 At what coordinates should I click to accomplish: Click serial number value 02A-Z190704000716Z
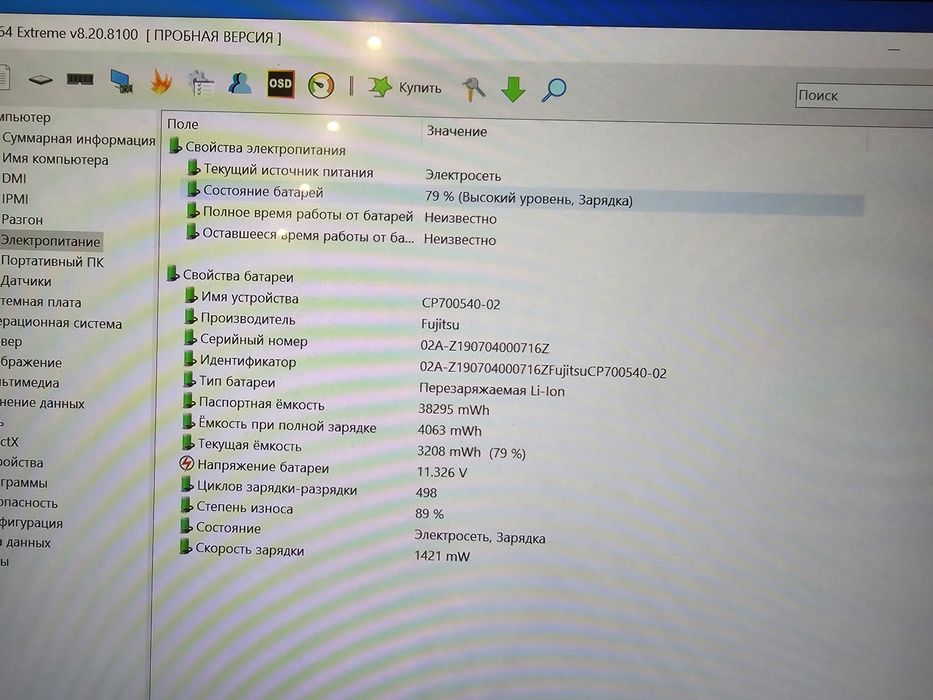[x=485, y=347]
